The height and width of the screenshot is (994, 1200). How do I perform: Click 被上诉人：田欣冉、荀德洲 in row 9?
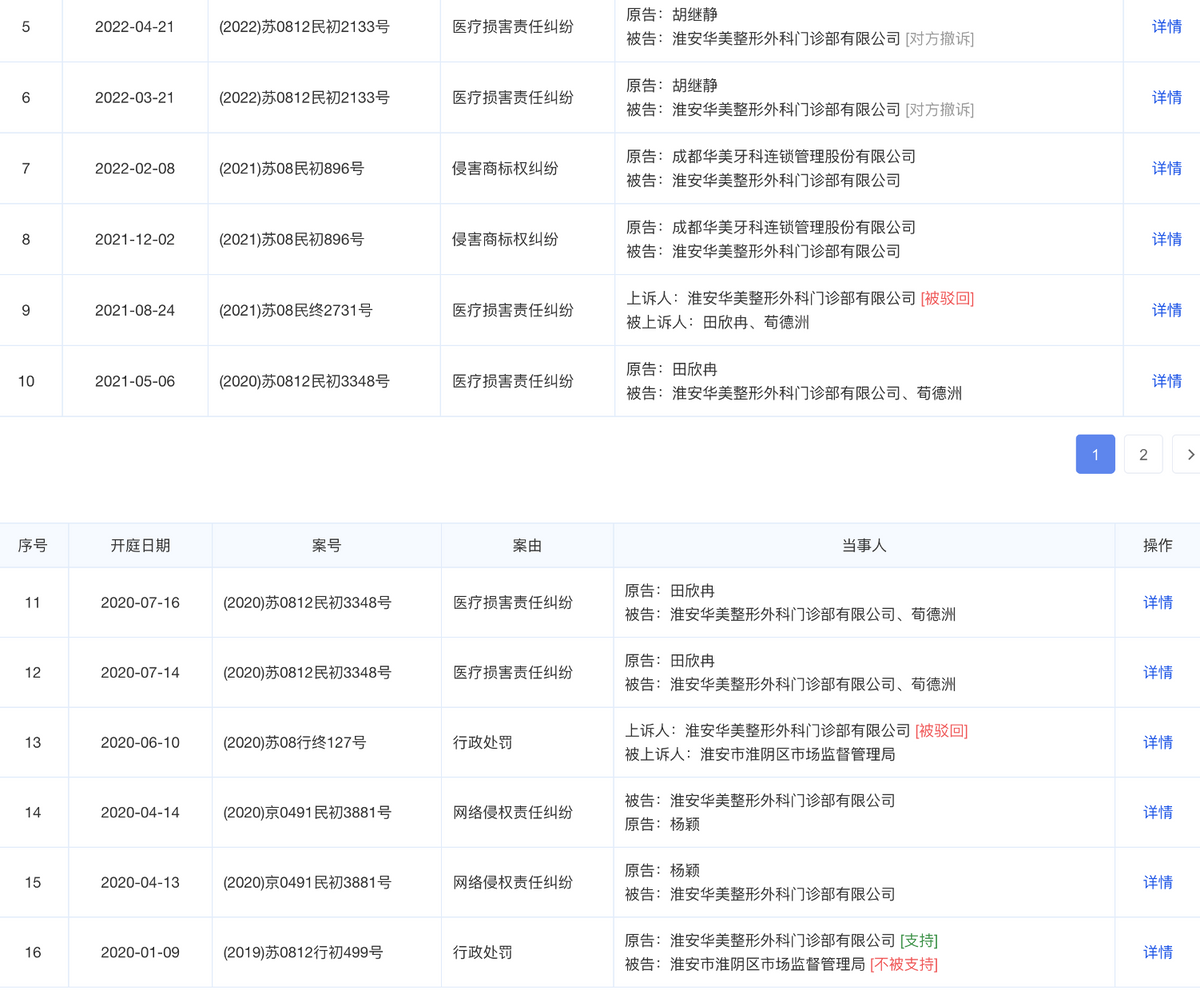(x=718, y=322)
